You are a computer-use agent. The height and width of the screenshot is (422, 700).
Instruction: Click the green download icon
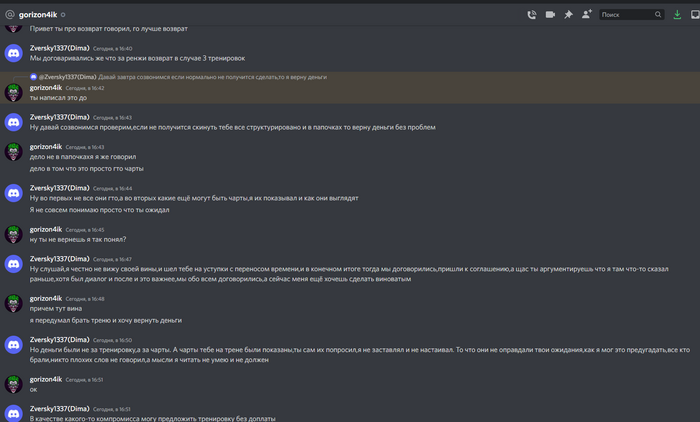tap(678, 15)
